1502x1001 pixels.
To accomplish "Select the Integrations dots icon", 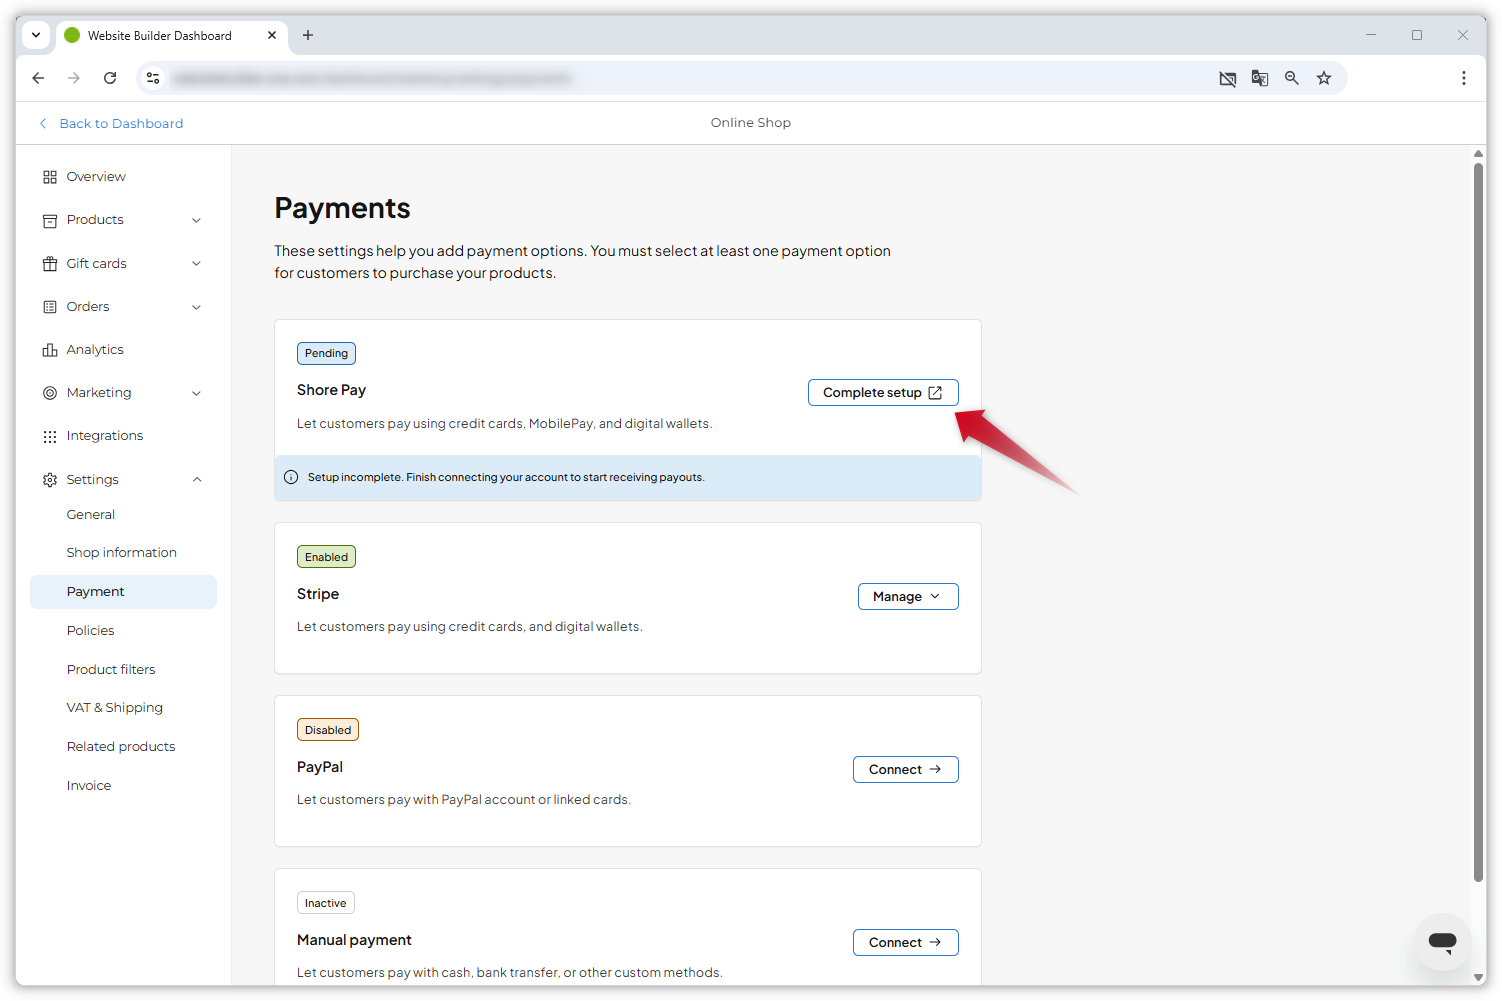I will (50, 435).
